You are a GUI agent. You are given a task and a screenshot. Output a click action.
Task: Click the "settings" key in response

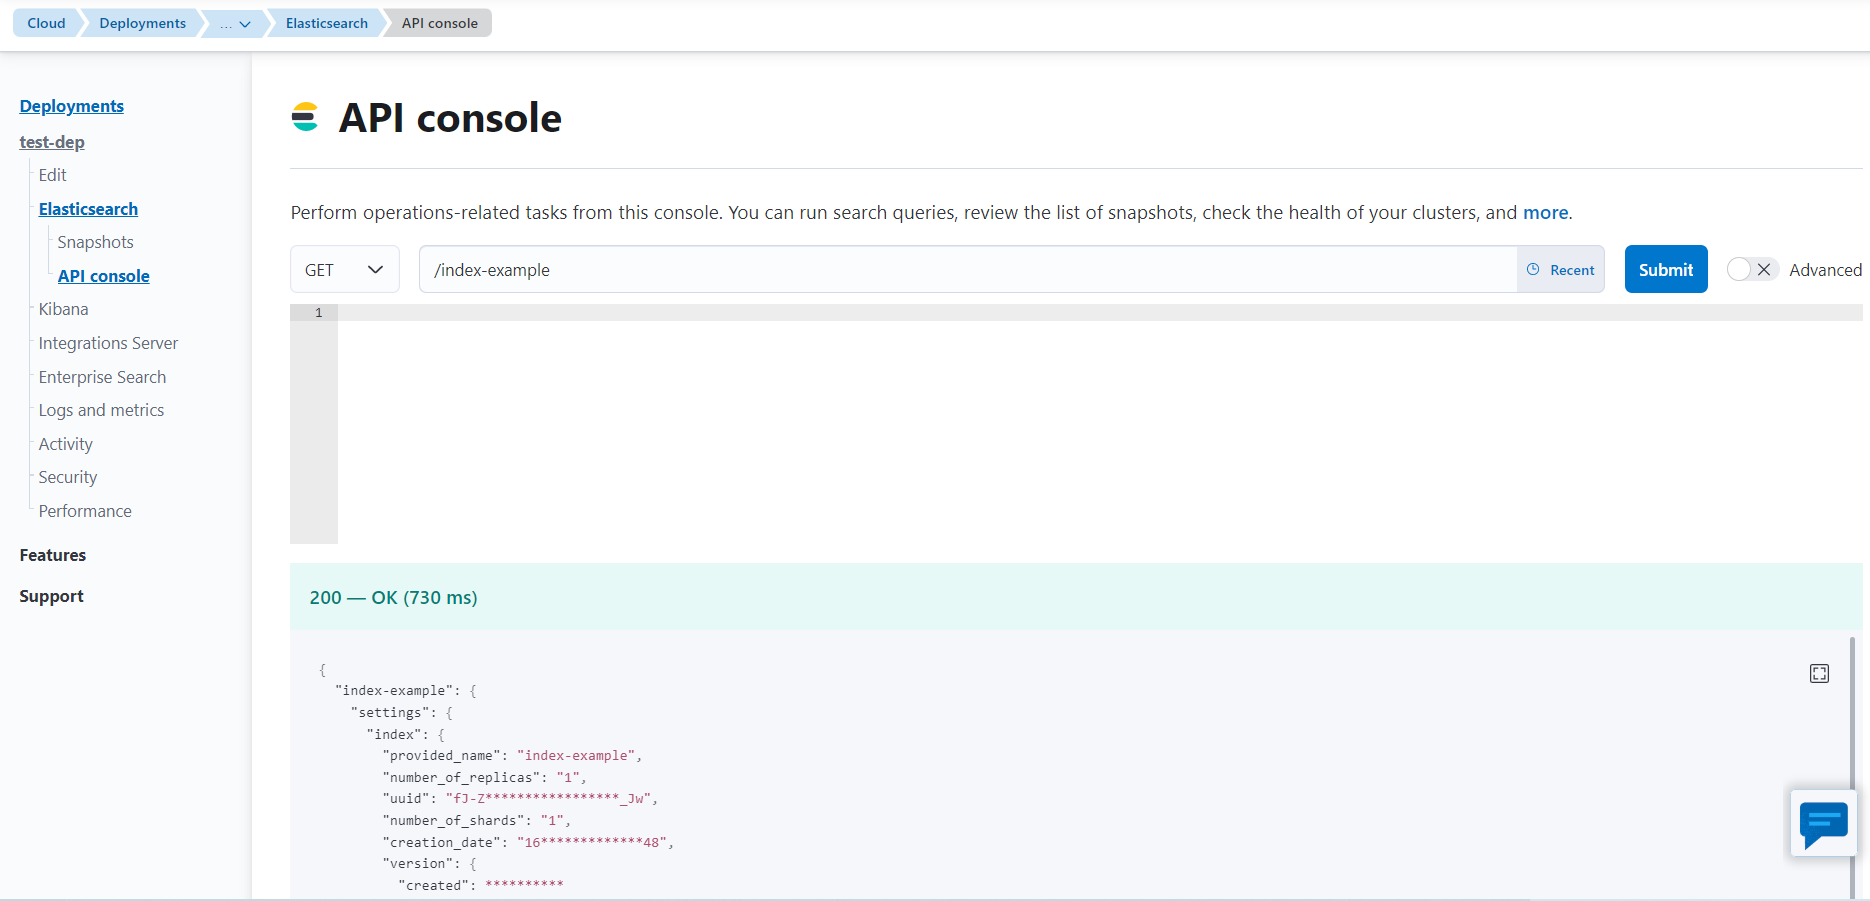click(x=392, y=712)
